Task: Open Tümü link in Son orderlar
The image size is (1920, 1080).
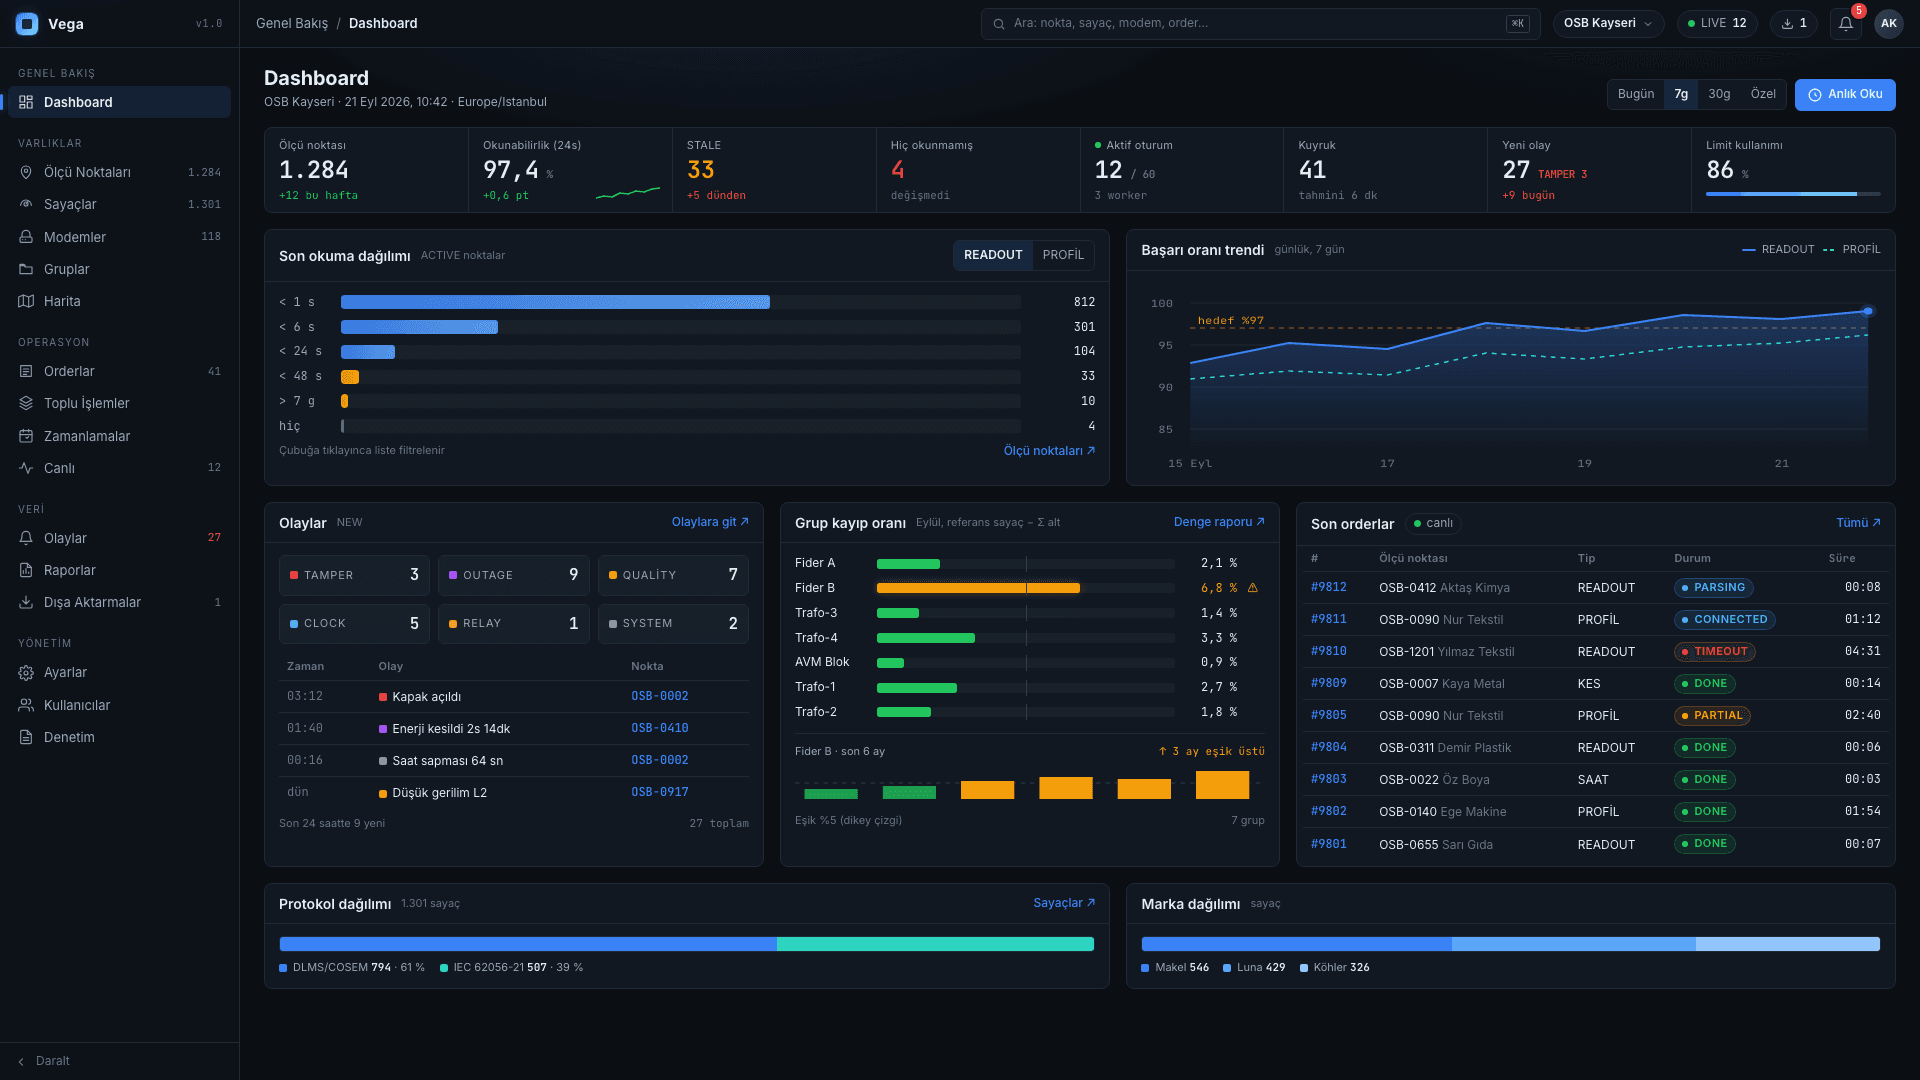Action: point(1858,523)
